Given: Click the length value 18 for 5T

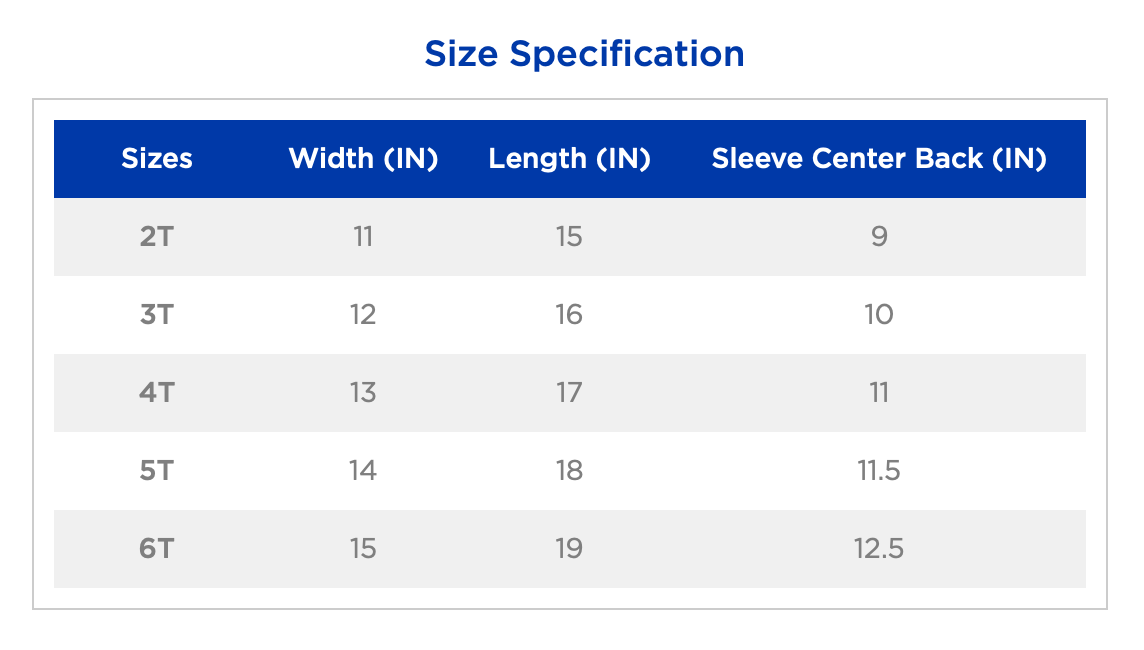Looking at the screenshot, I should pos(569,471).
